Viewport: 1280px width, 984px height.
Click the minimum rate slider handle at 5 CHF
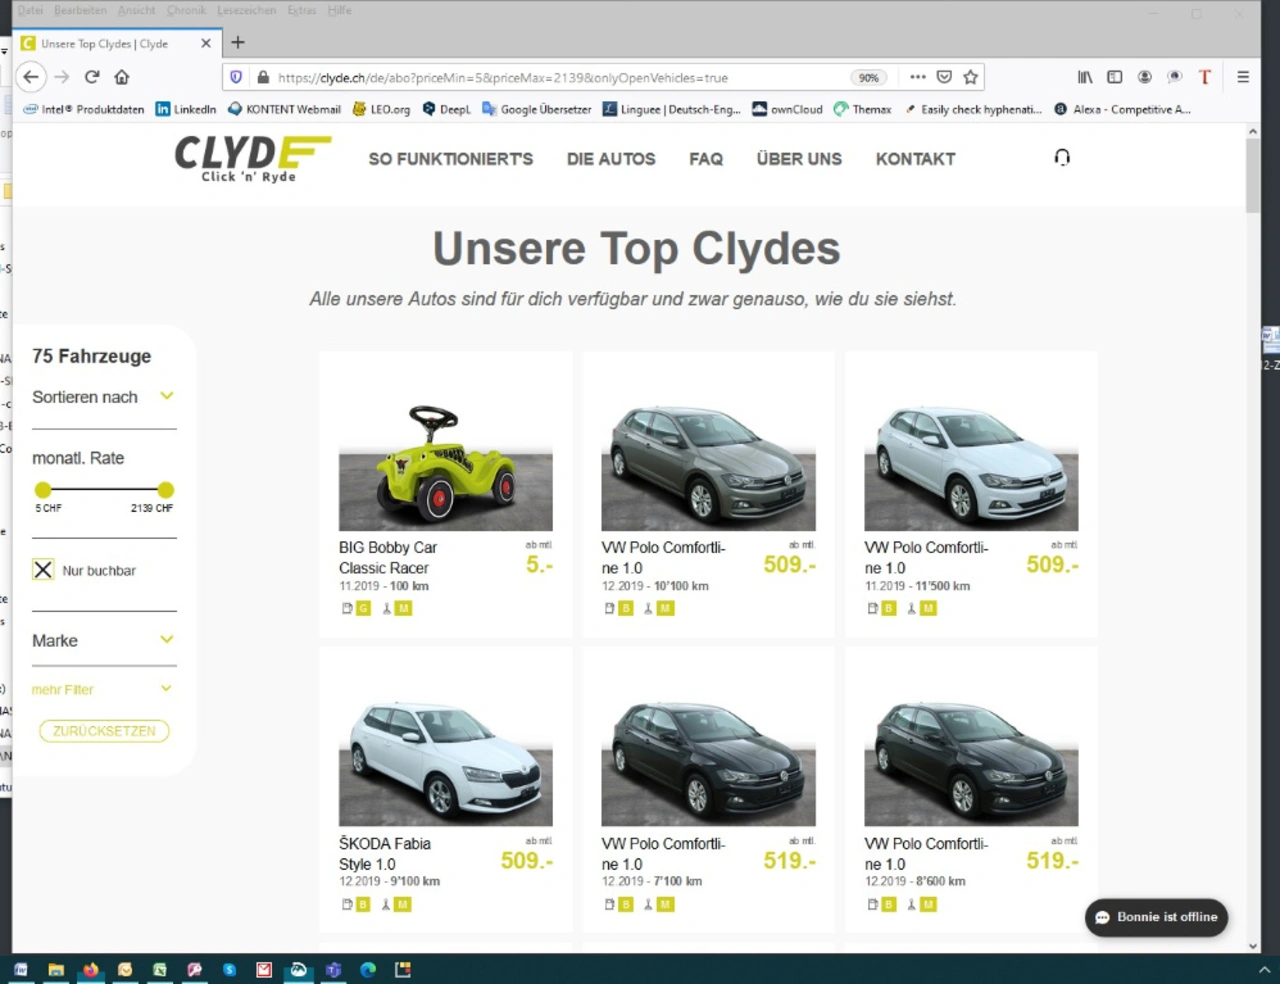(42, 489)
